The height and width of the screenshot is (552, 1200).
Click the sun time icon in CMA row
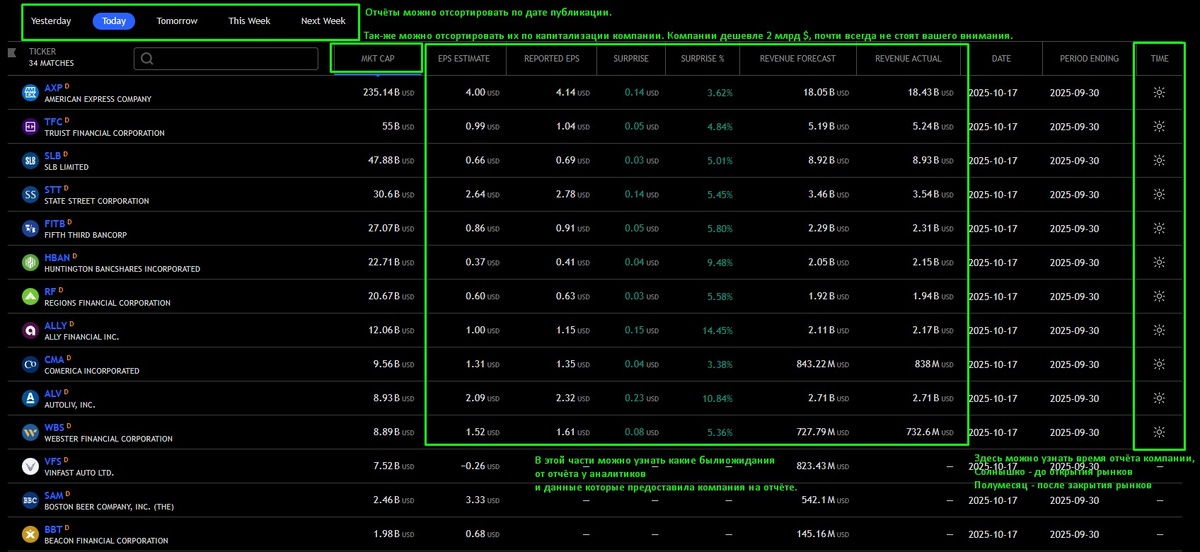1159,364
